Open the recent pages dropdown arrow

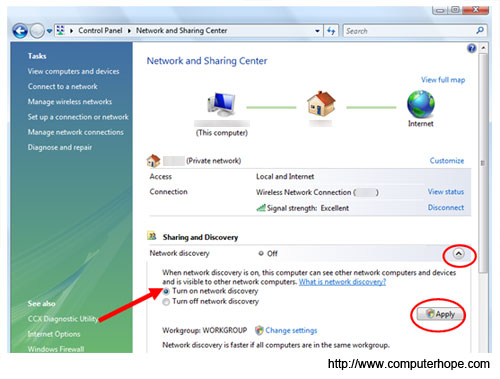49,31
